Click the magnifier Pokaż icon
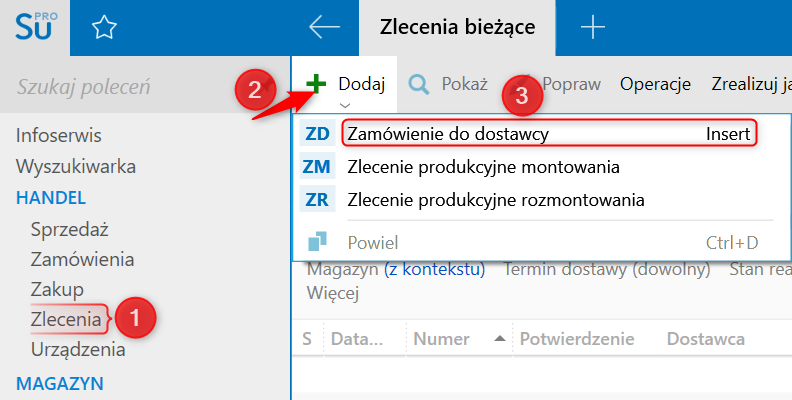This screenshot has width=792, height=400. [419, 84]
